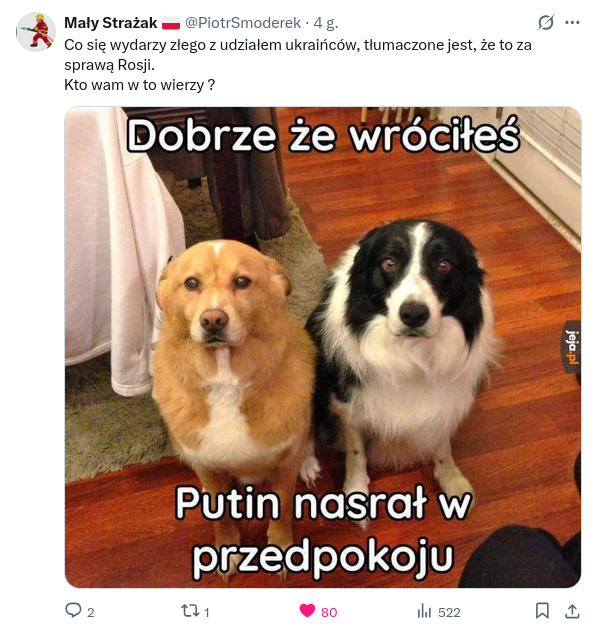Click the reply count 2
This screenshot has width=598, height=633.
click(x=90, y=612)
